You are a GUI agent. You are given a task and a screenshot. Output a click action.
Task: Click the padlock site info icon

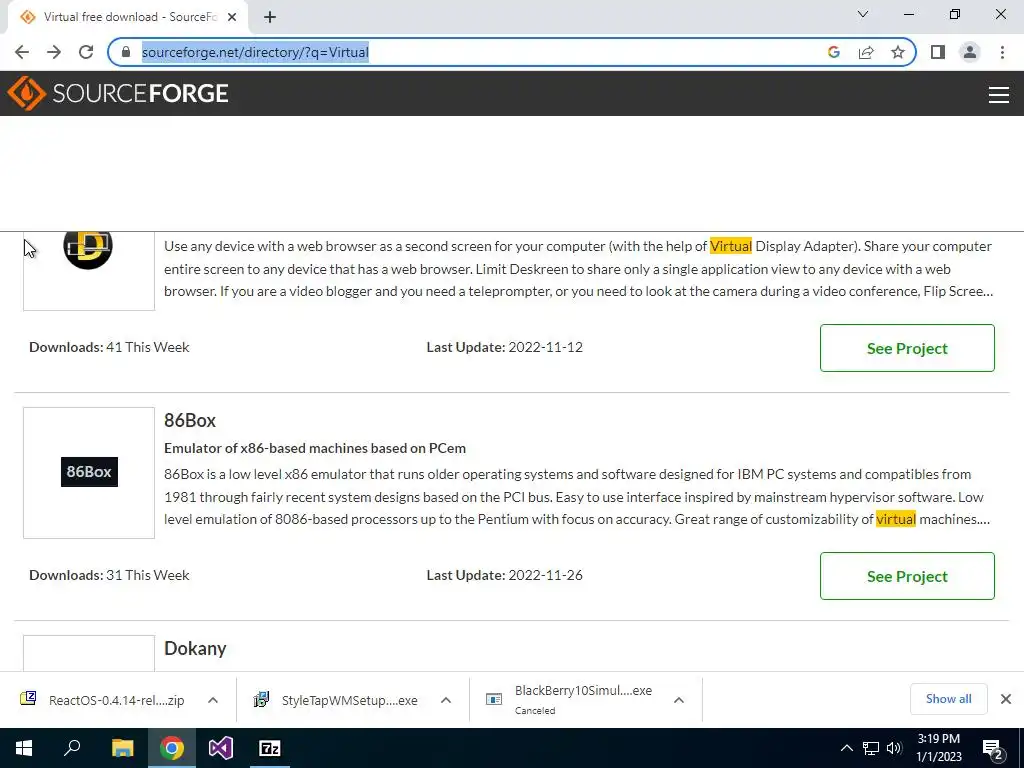click(x=126, y=52)
